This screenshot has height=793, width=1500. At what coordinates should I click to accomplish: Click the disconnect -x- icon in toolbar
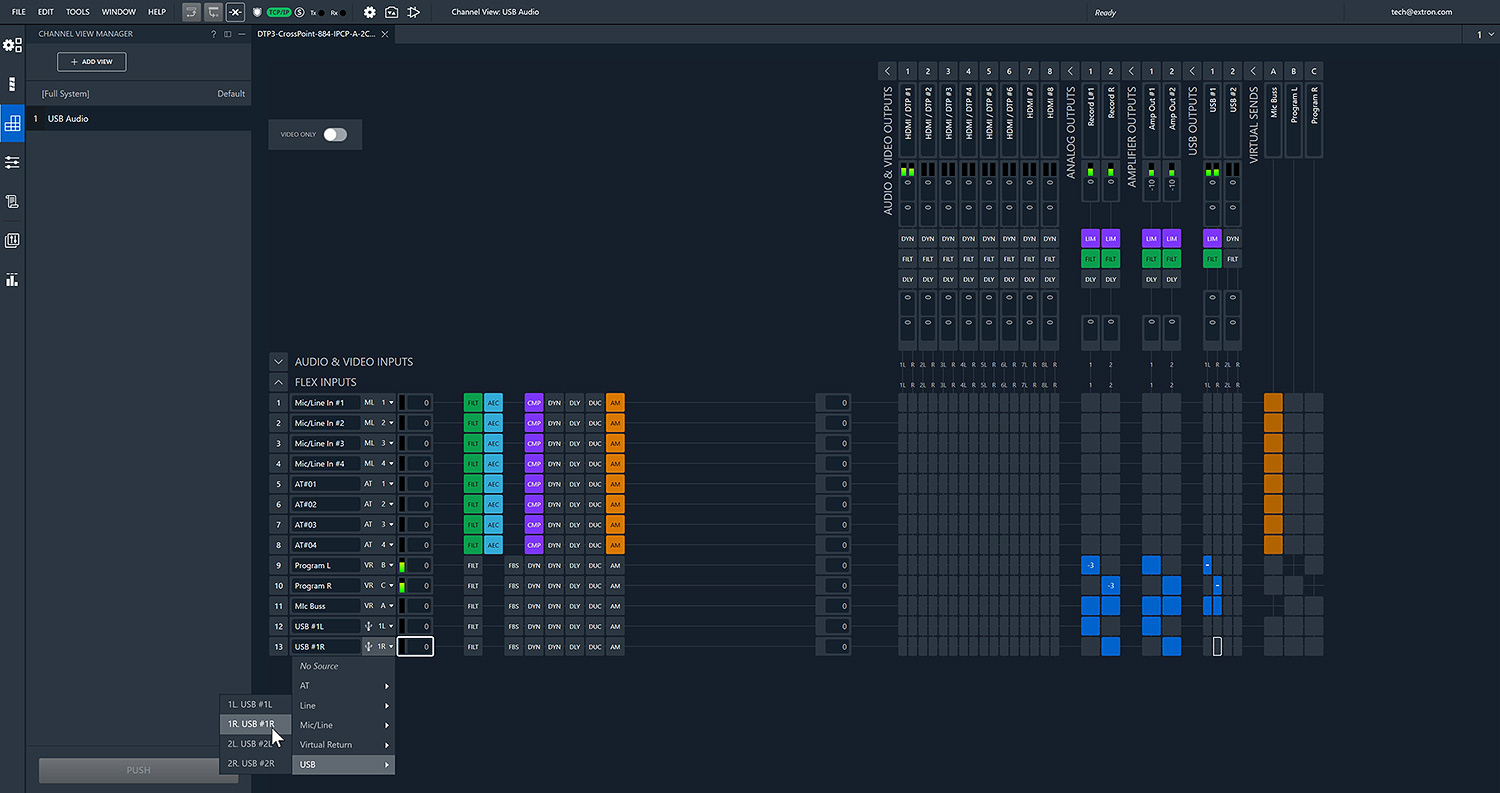(236, 11)
